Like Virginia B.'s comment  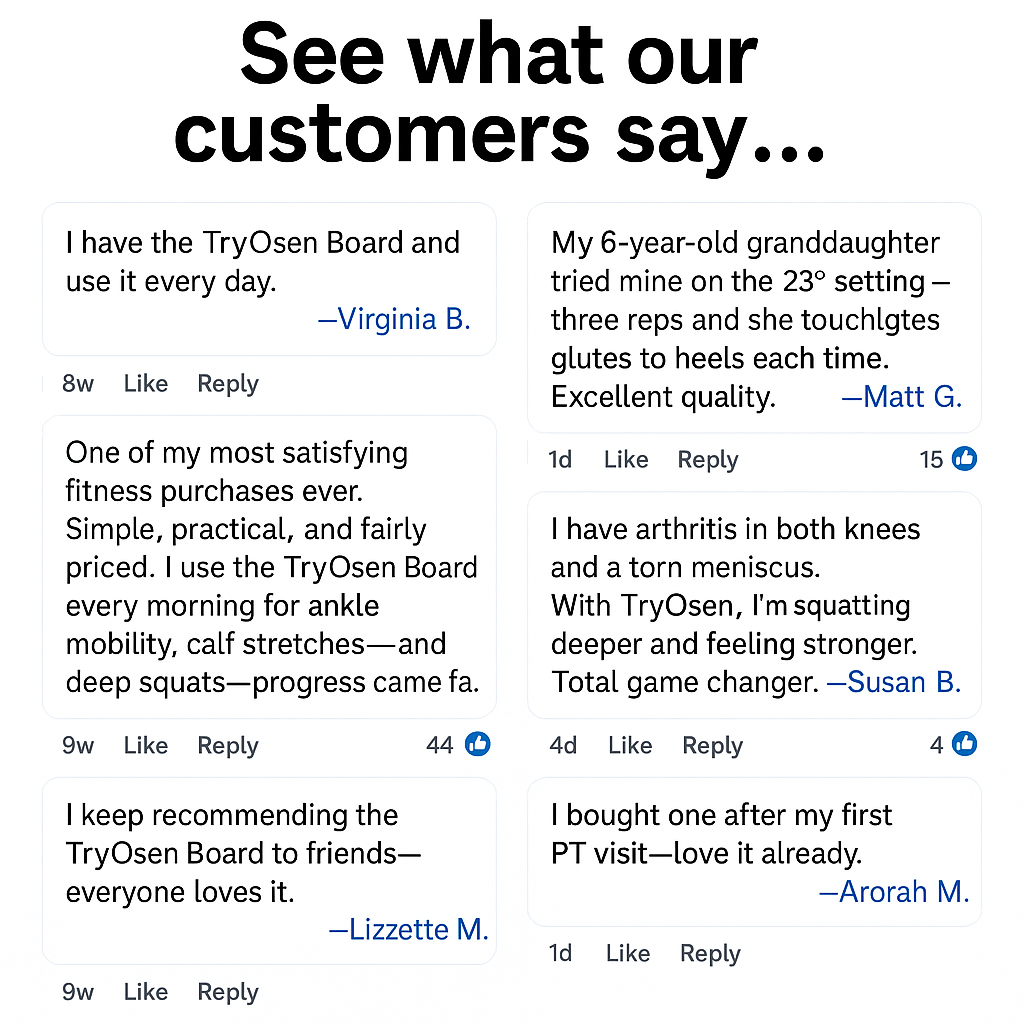click(146, 384)
